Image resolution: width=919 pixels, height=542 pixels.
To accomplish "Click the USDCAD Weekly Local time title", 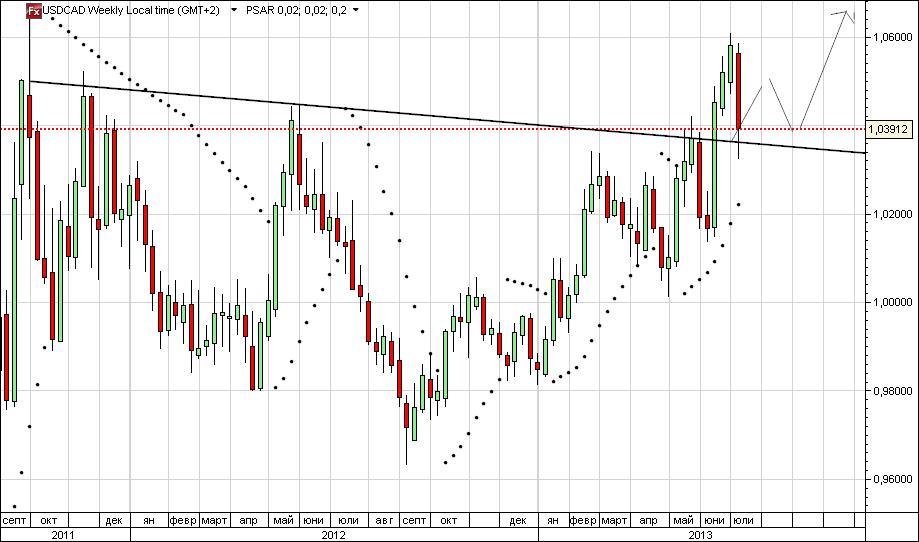I will click(131, 10).
